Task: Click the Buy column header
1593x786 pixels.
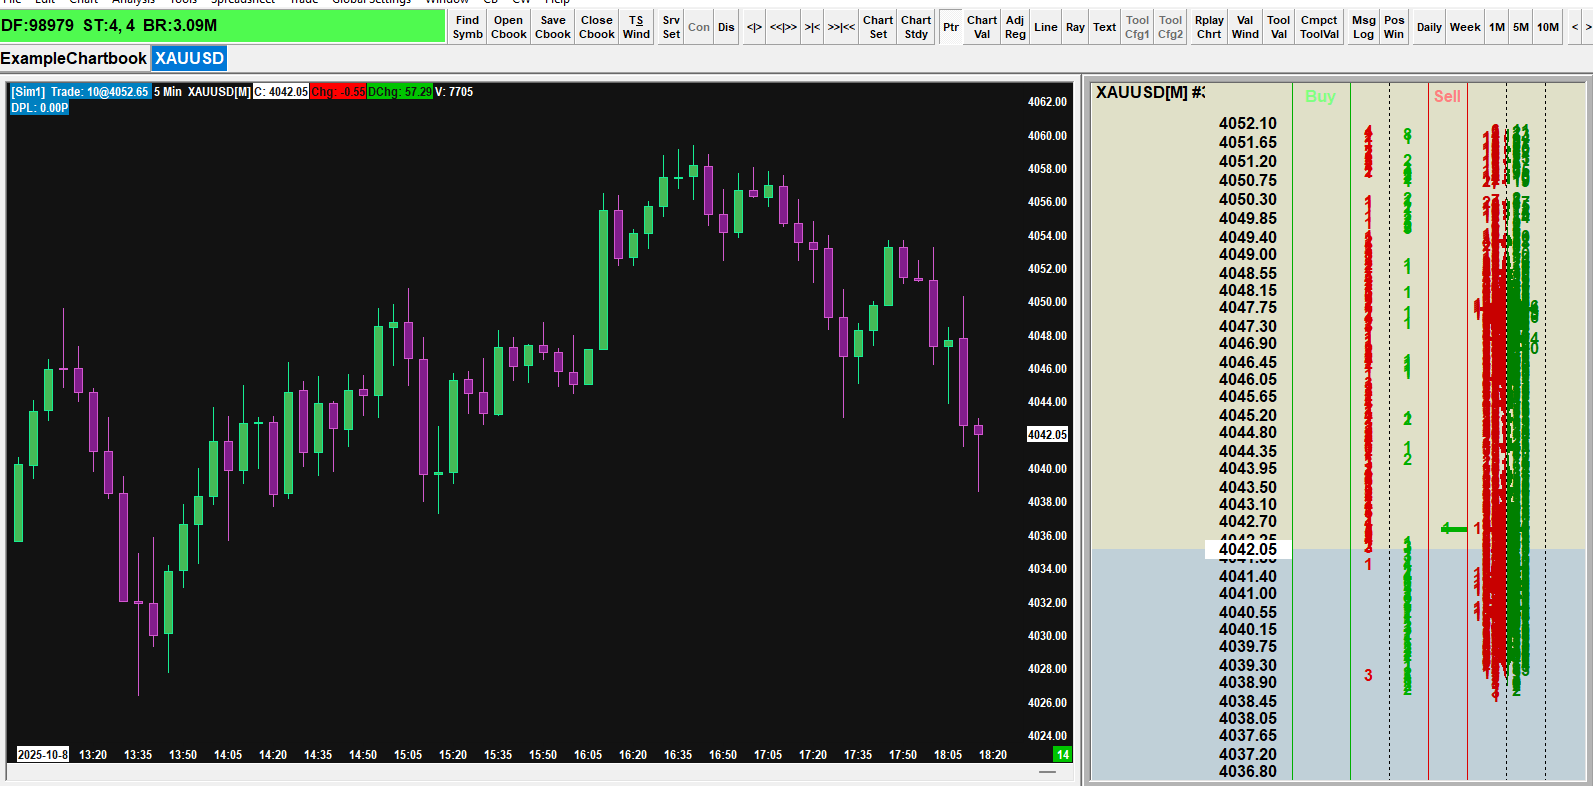Action: coord(1320,96)
